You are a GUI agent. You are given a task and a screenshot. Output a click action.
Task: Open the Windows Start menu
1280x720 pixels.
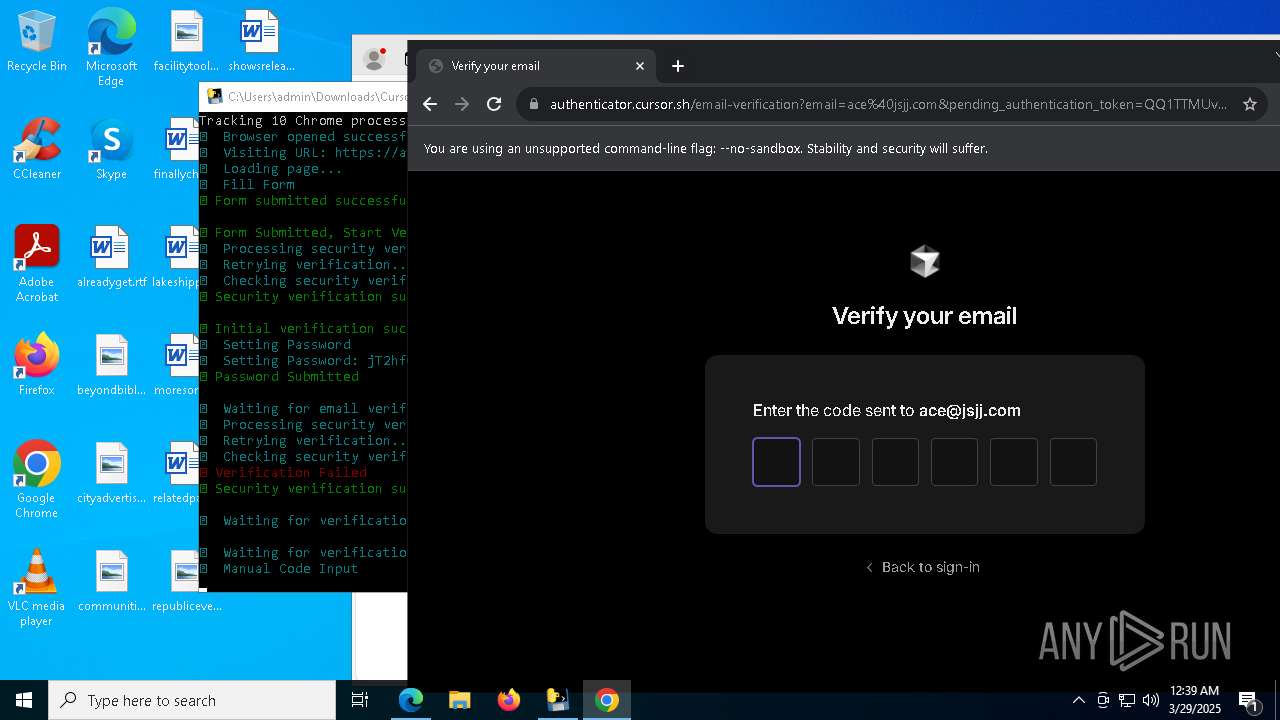(24, 700)
